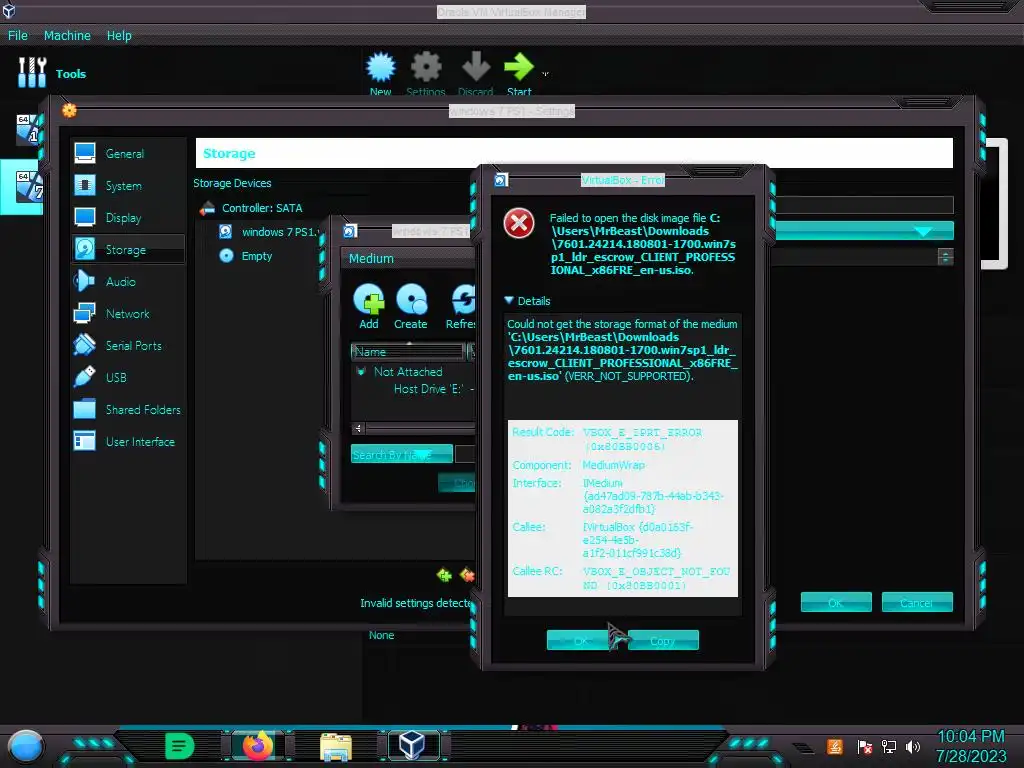Open the Storage settings category
1024x768 pixels.
coord(127,249)
